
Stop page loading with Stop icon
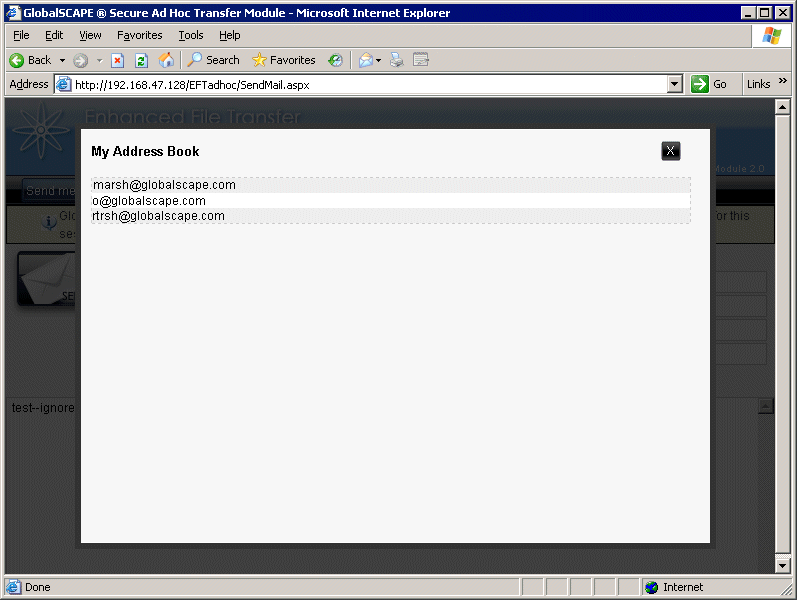point(117,61)
